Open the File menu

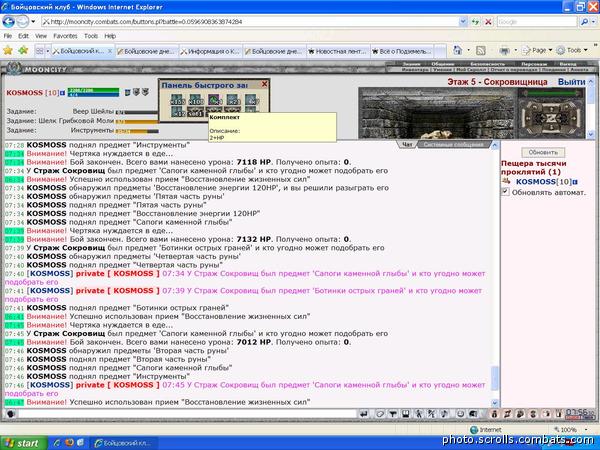8,36
